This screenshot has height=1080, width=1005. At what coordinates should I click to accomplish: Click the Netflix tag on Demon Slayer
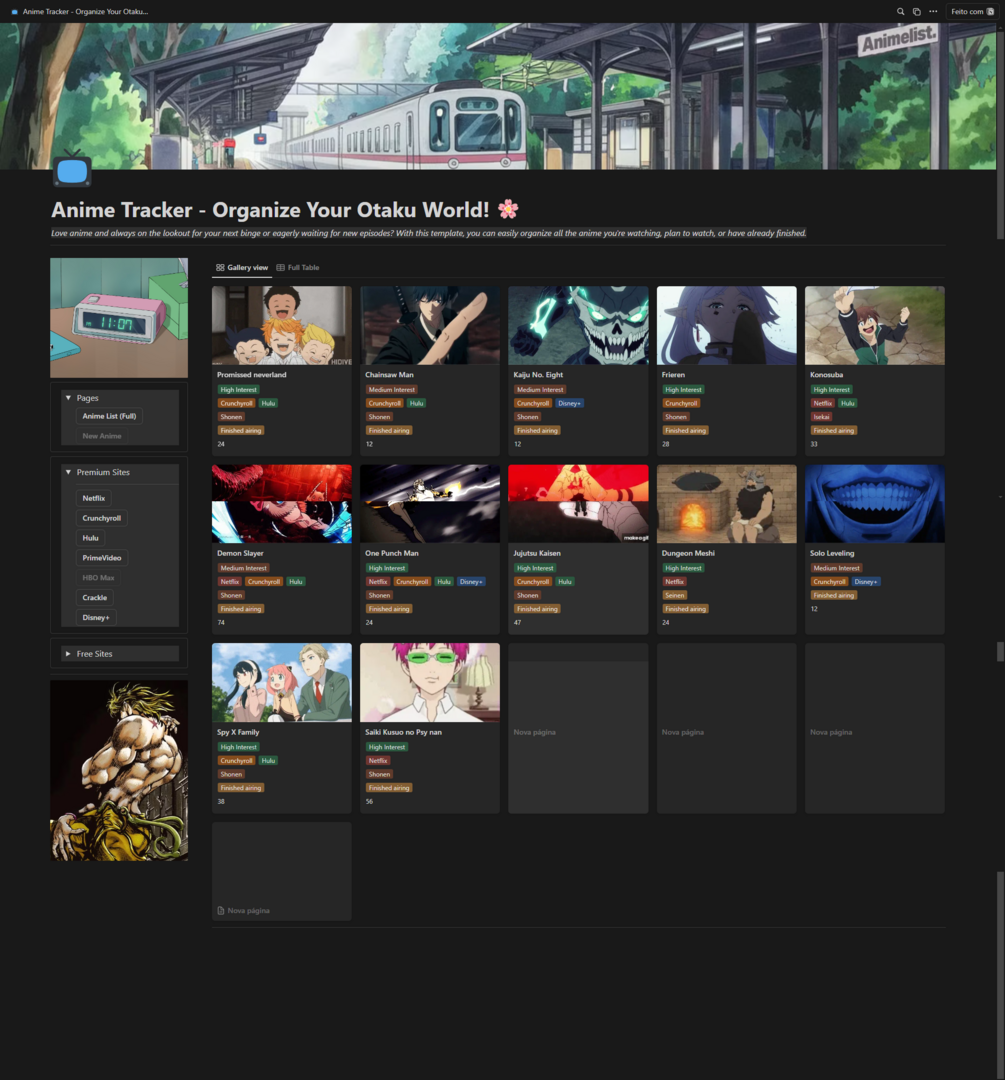click(x=230, y=582)
